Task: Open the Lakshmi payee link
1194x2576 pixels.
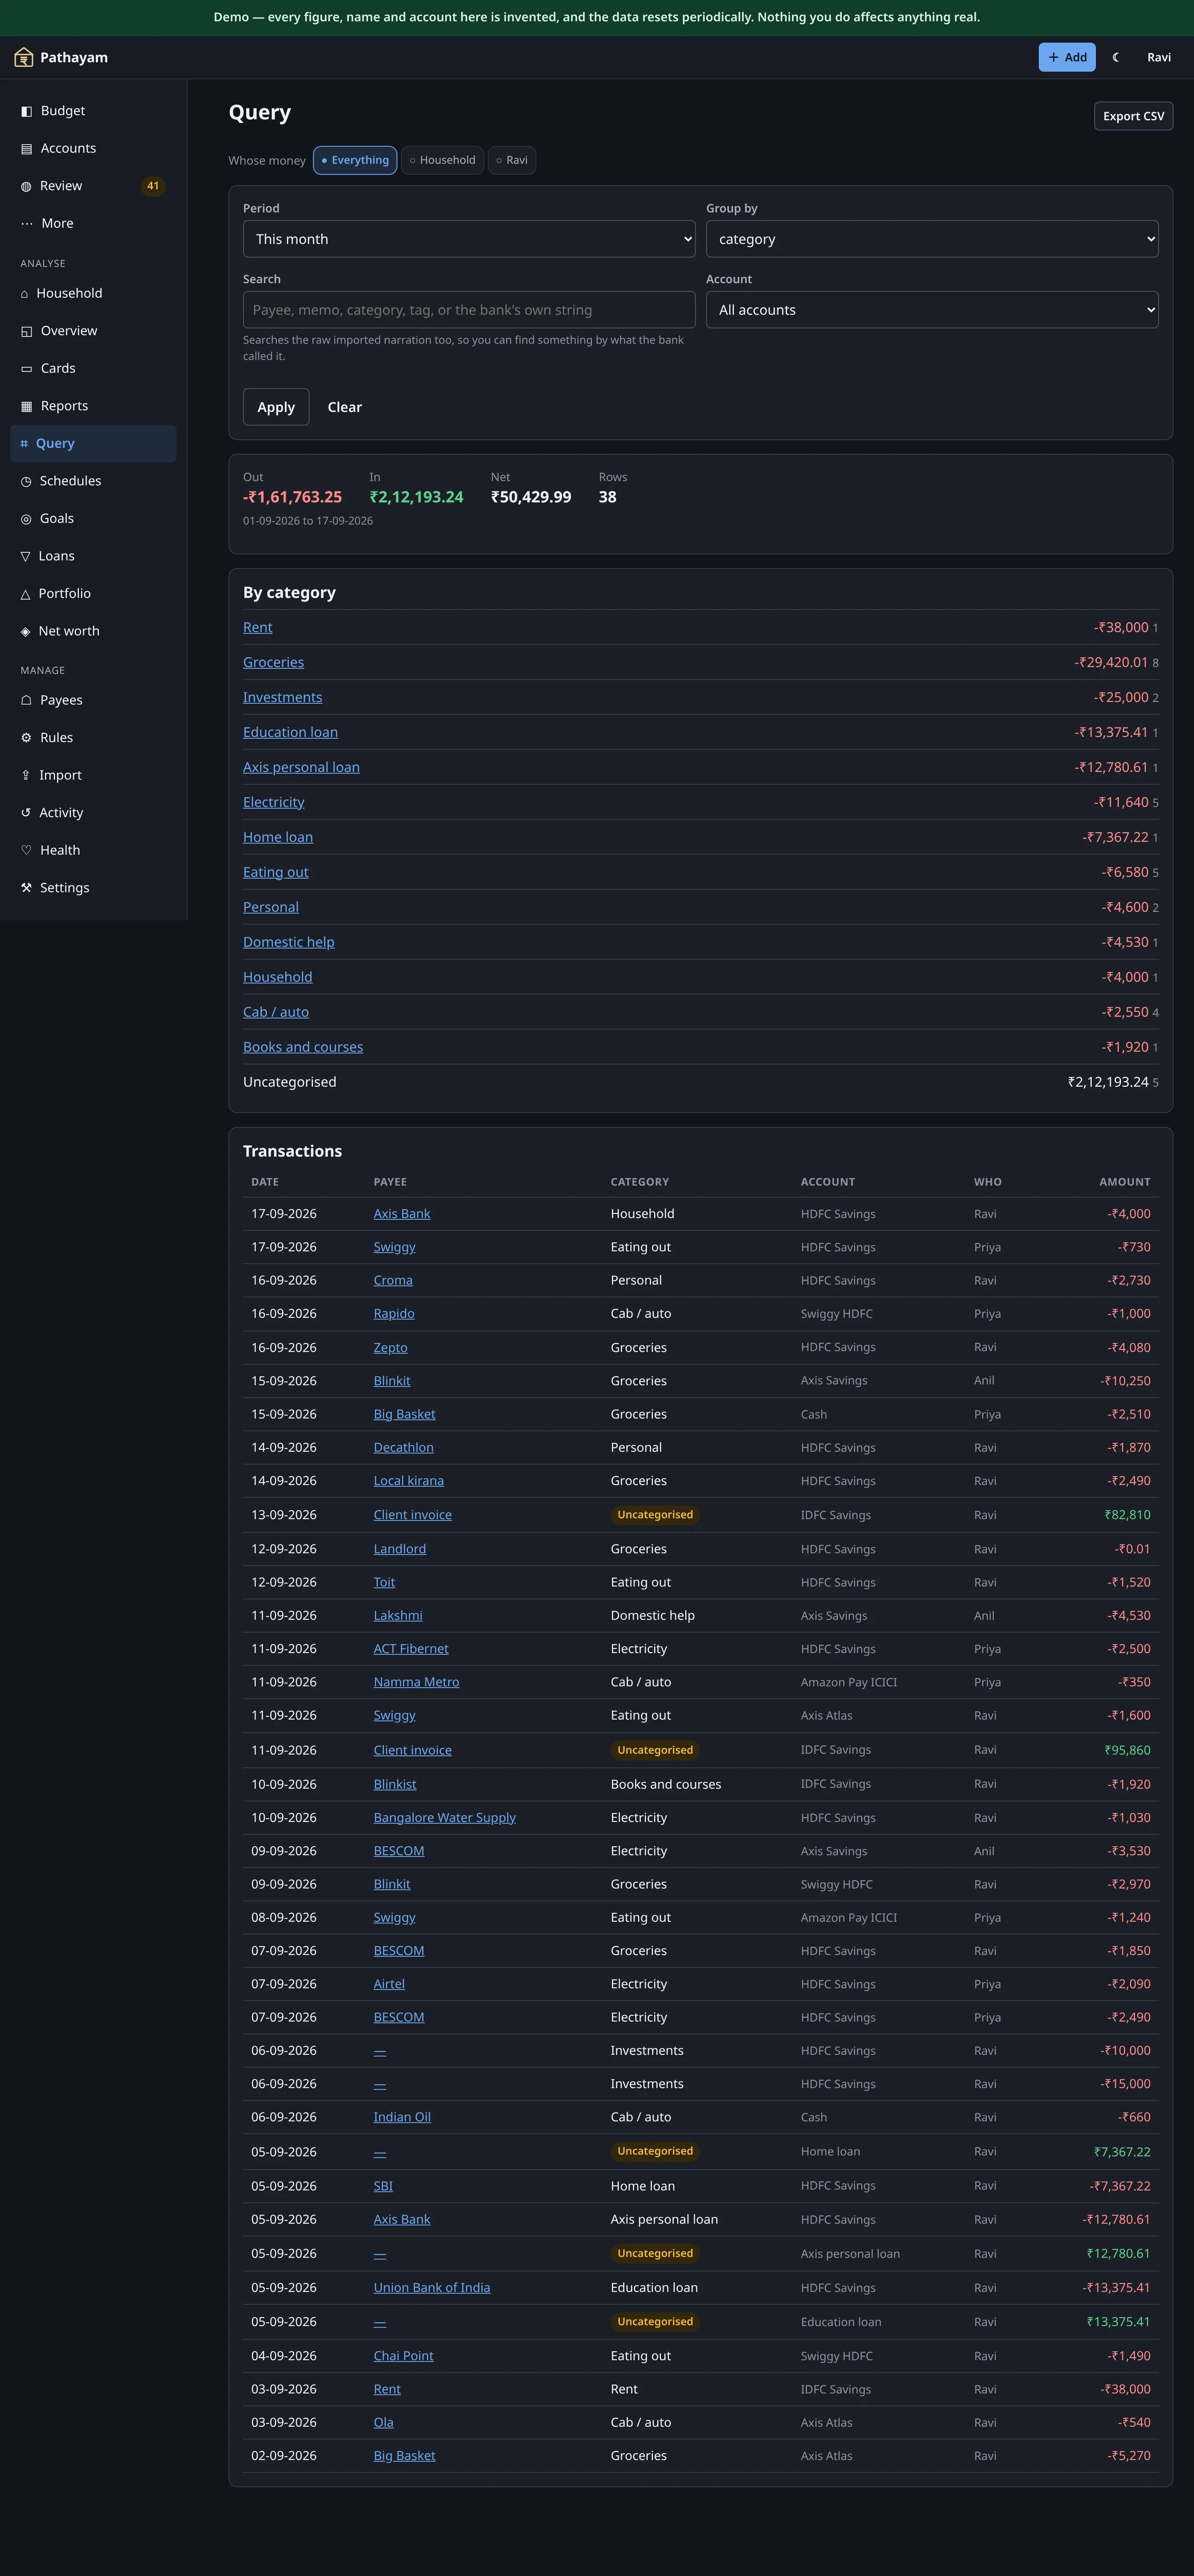Action: [398, 1615]
